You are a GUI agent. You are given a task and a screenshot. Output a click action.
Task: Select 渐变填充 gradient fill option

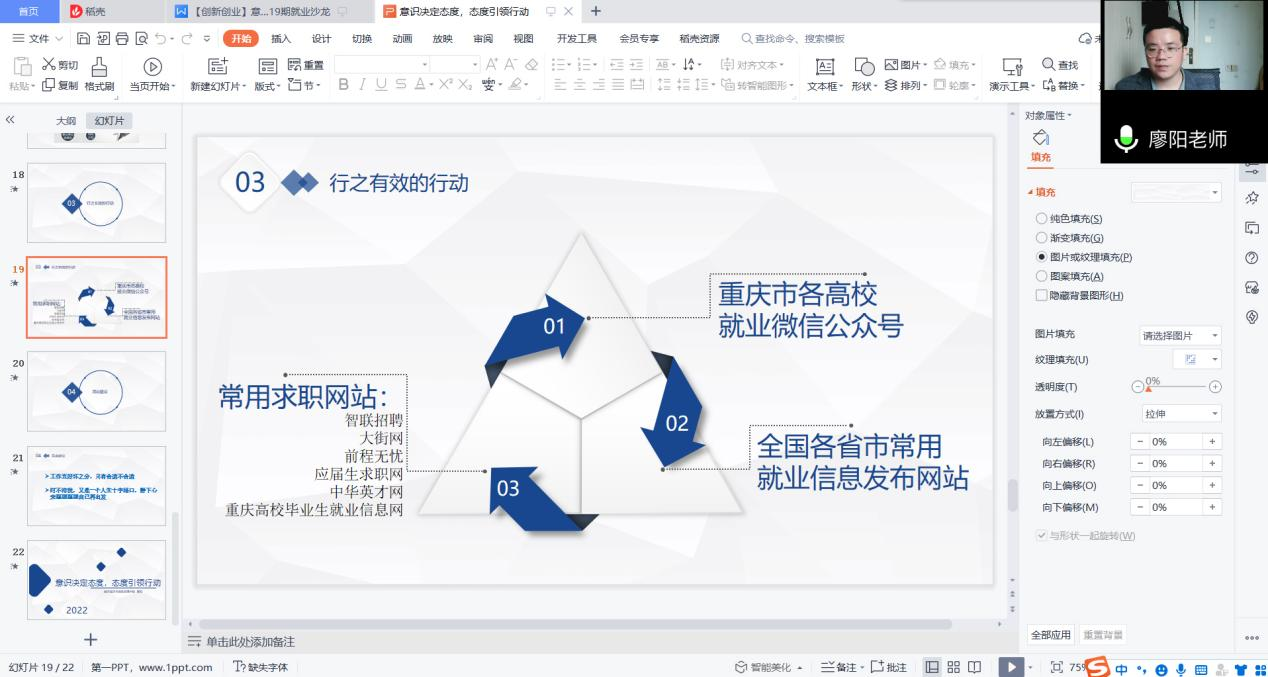[x=1042, y=238]
